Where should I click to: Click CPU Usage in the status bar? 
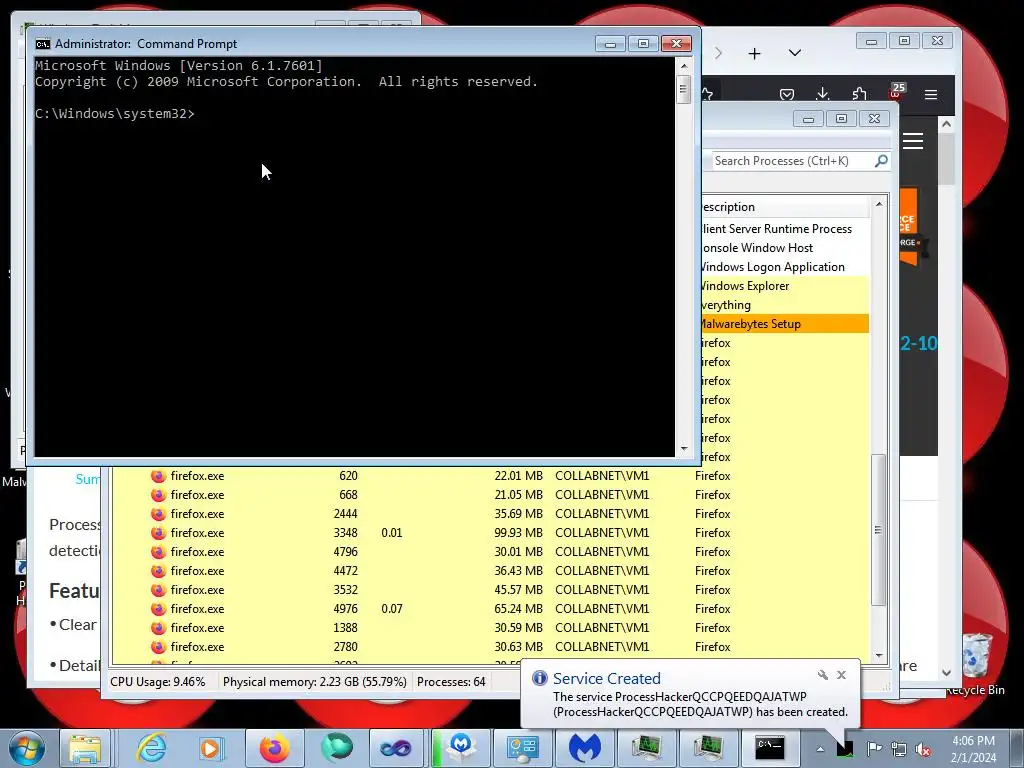coord(157,682)
